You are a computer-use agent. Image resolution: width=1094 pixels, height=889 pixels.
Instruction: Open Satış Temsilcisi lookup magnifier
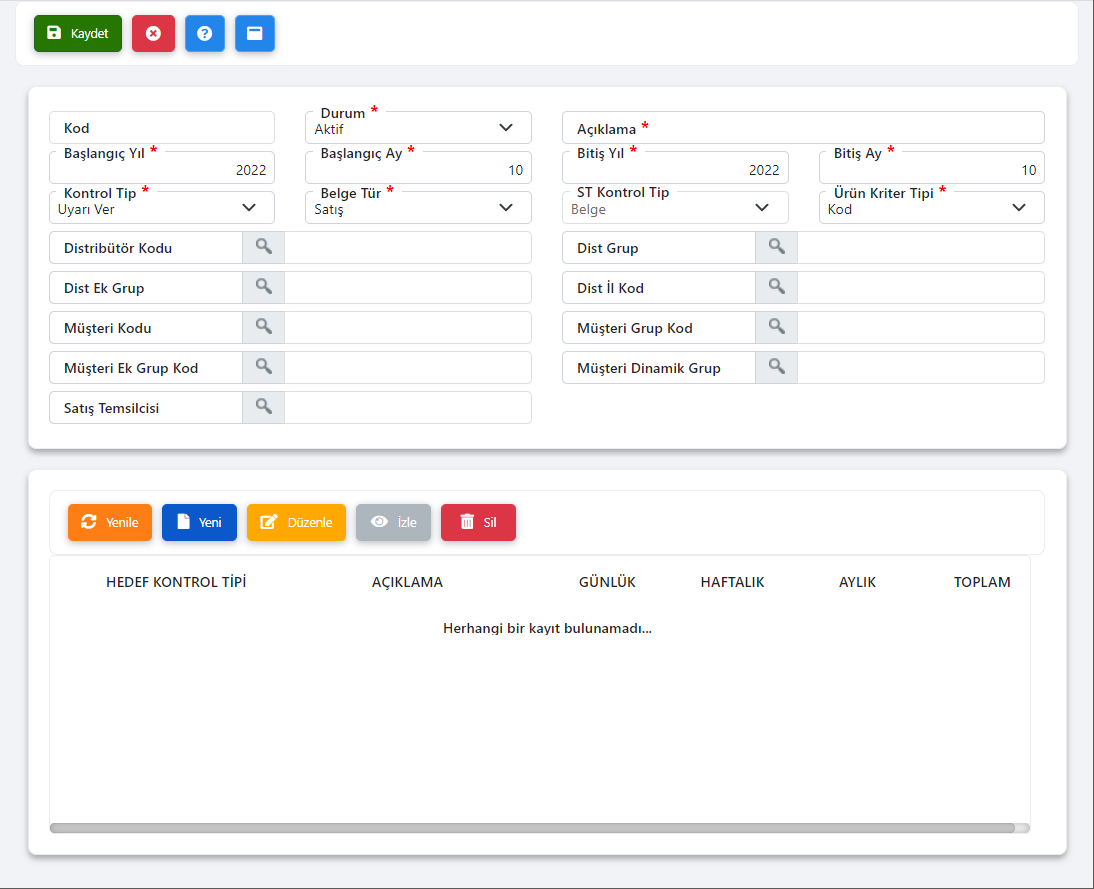(x=263, y=408)
